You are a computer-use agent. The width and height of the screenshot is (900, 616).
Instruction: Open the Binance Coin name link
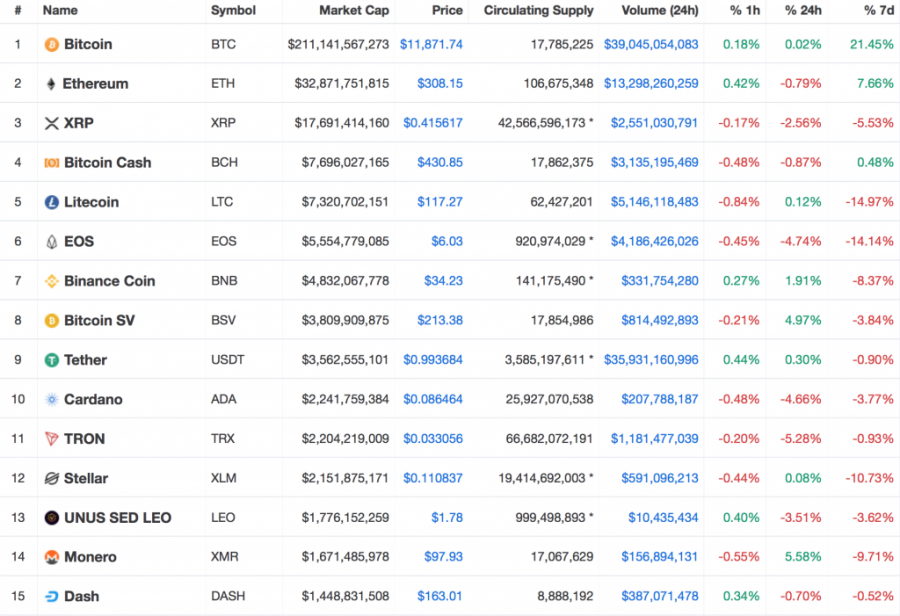(110, 281)
